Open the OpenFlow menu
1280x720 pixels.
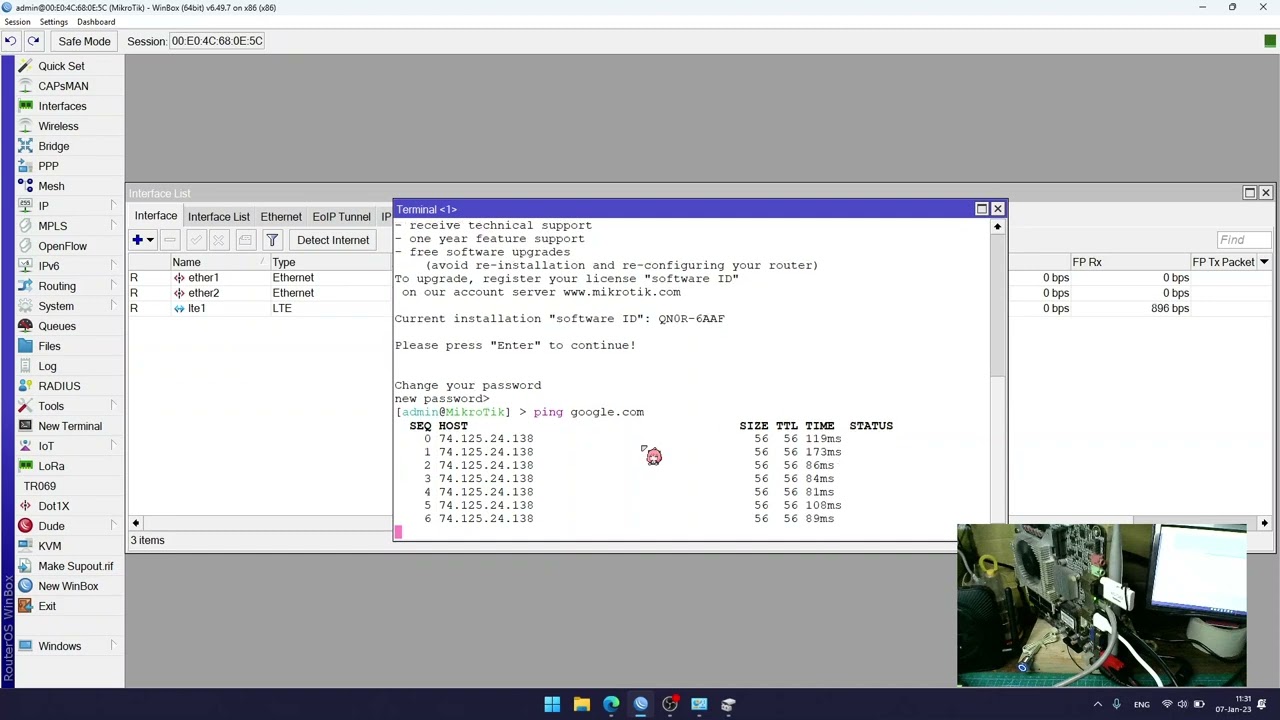[62, 246]
